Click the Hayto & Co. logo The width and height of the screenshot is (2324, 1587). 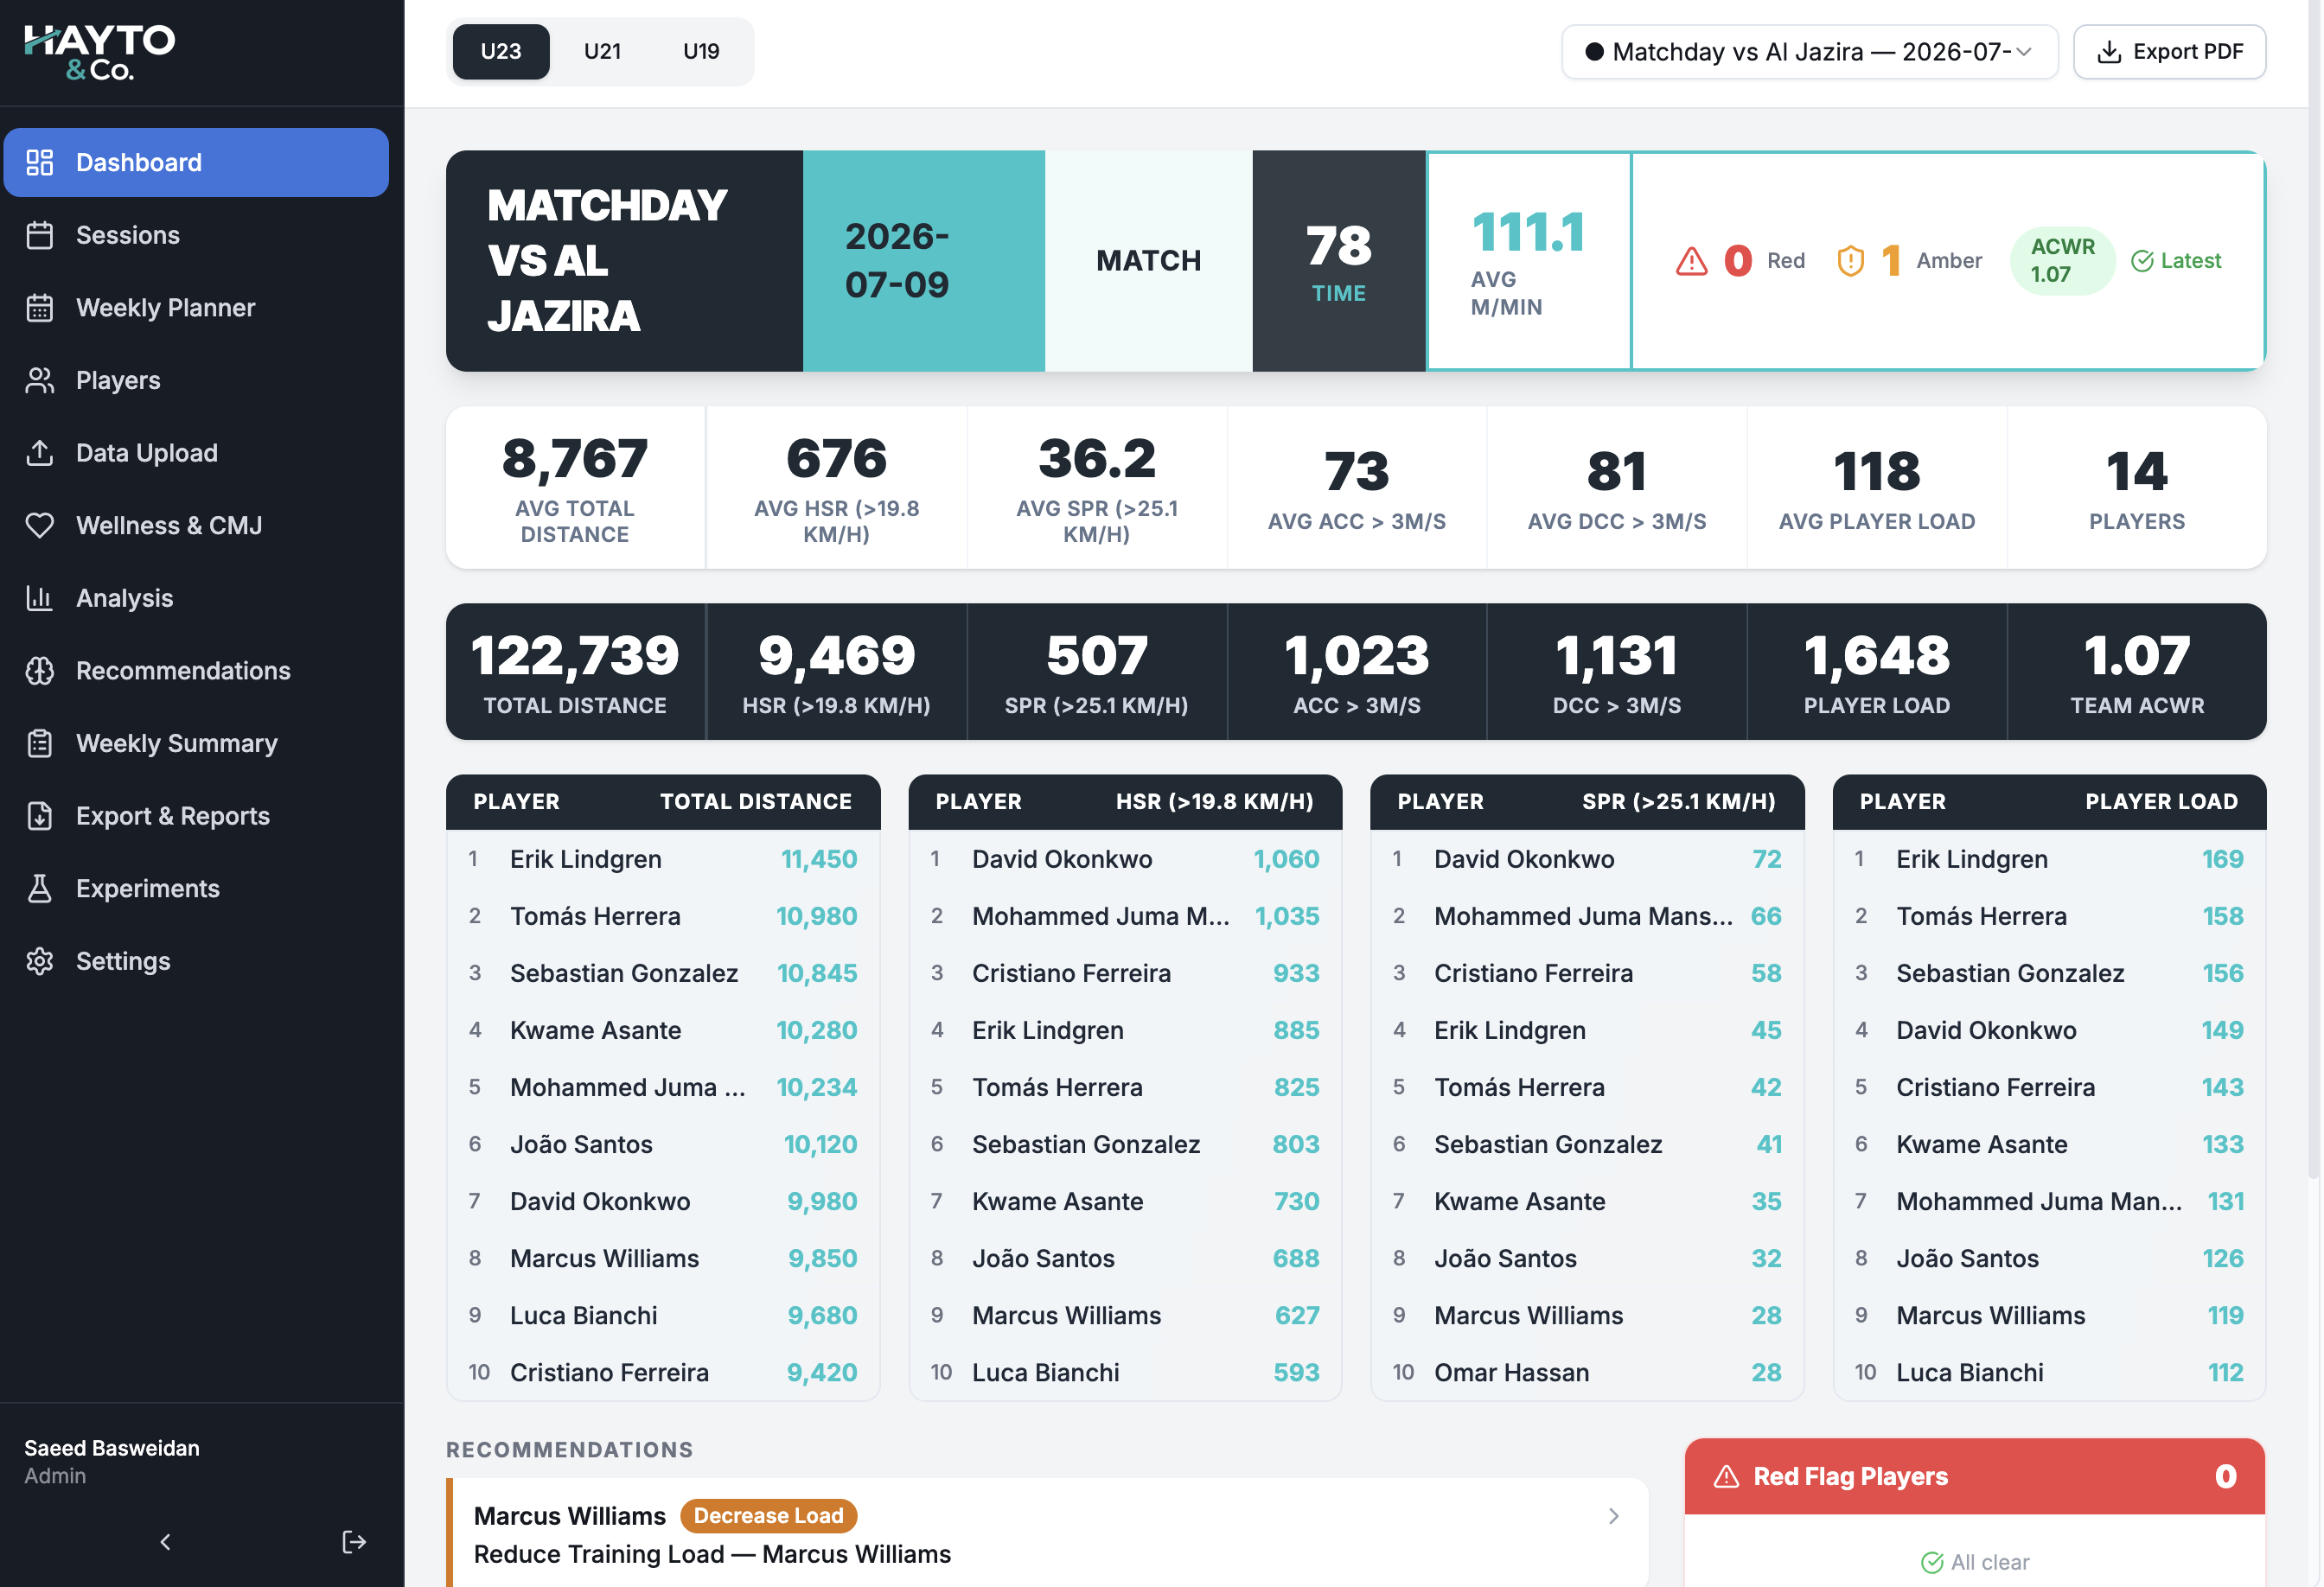[99, 52]
